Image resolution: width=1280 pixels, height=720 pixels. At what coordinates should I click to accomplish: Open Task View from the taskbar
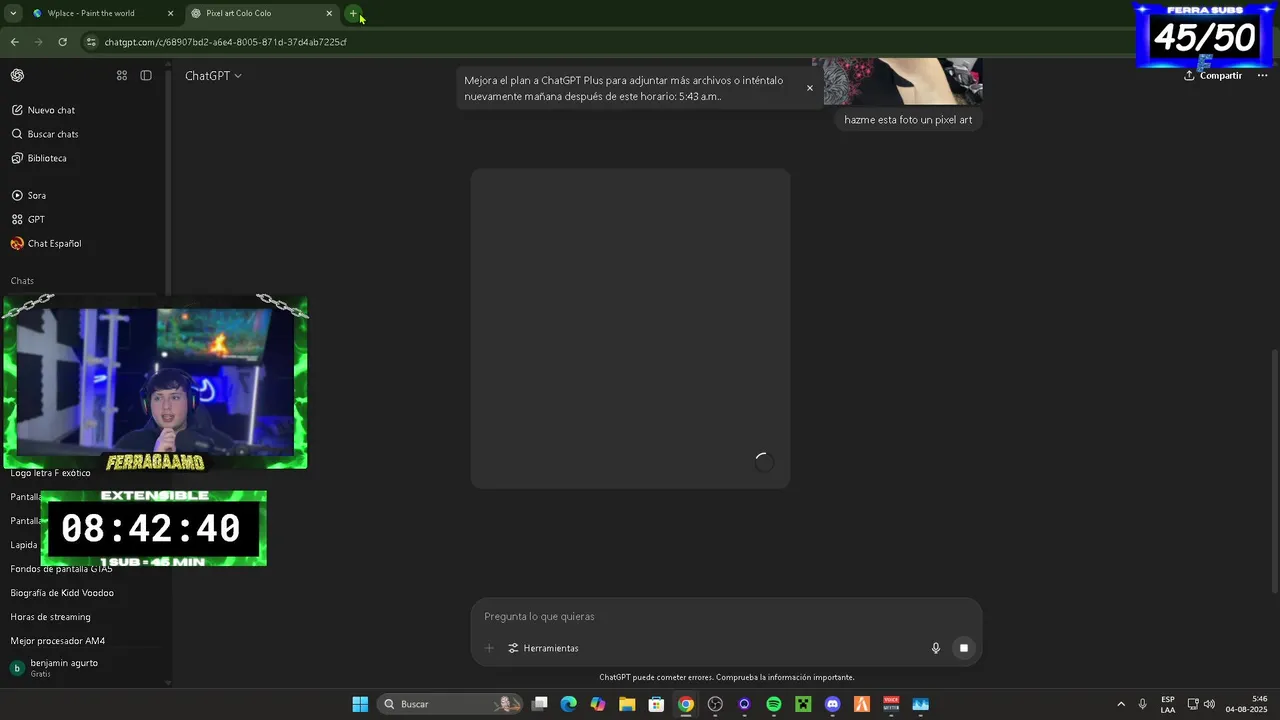[x=540, y=704]
